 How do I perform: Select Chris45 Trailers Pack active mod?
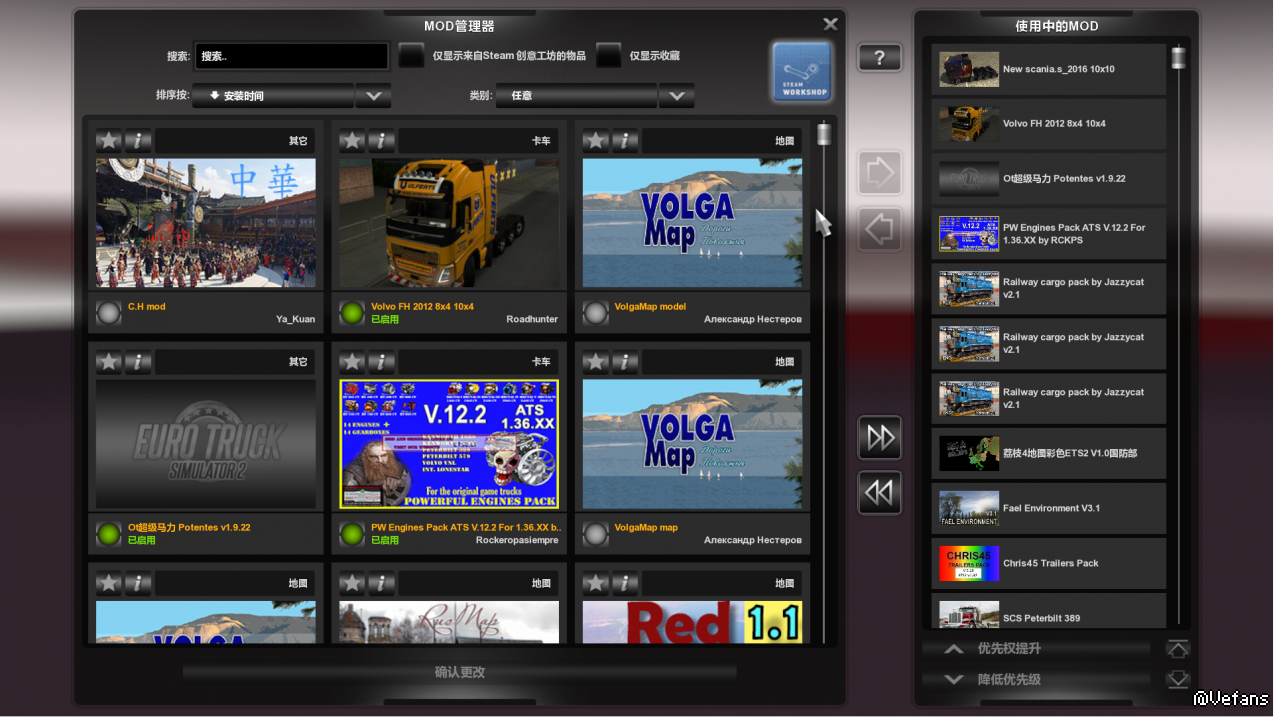coord(1049,563)
